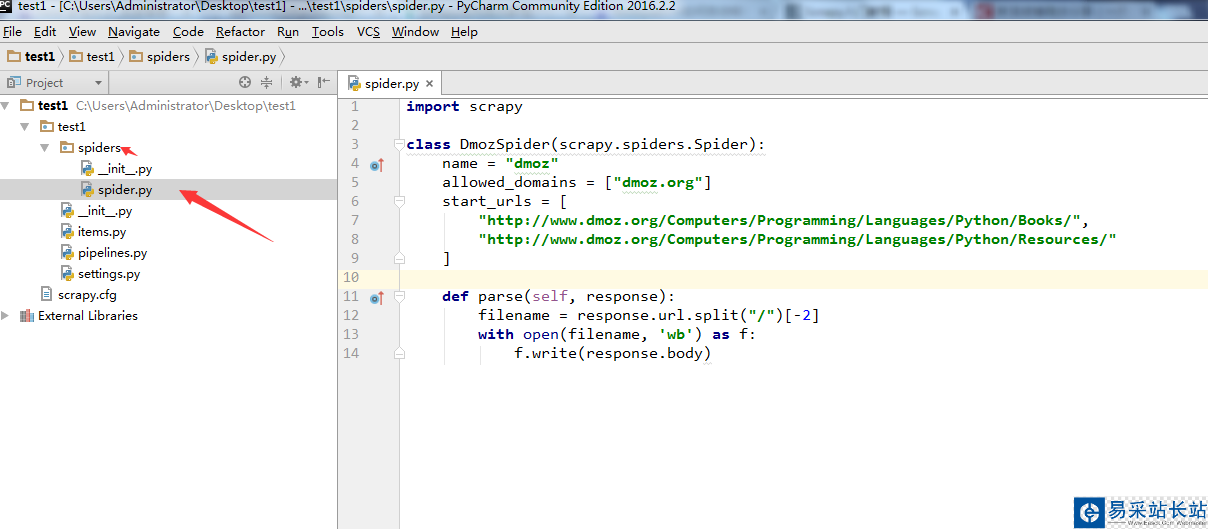This screenshot has width=1208, height=529.
Task: Hide the Project tool window
Action: point(323,83)
